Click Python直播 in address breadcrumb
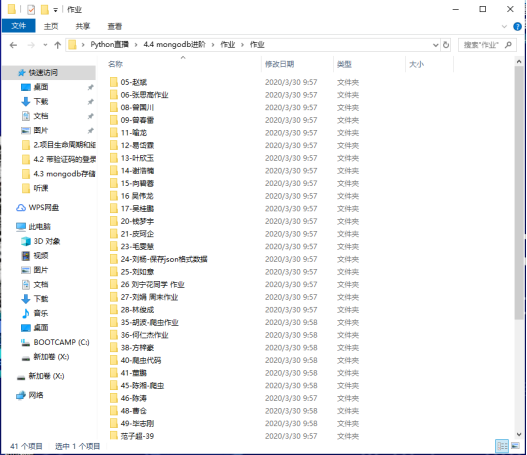The height and width of the screenshot is (455, 527). [110, 45]
